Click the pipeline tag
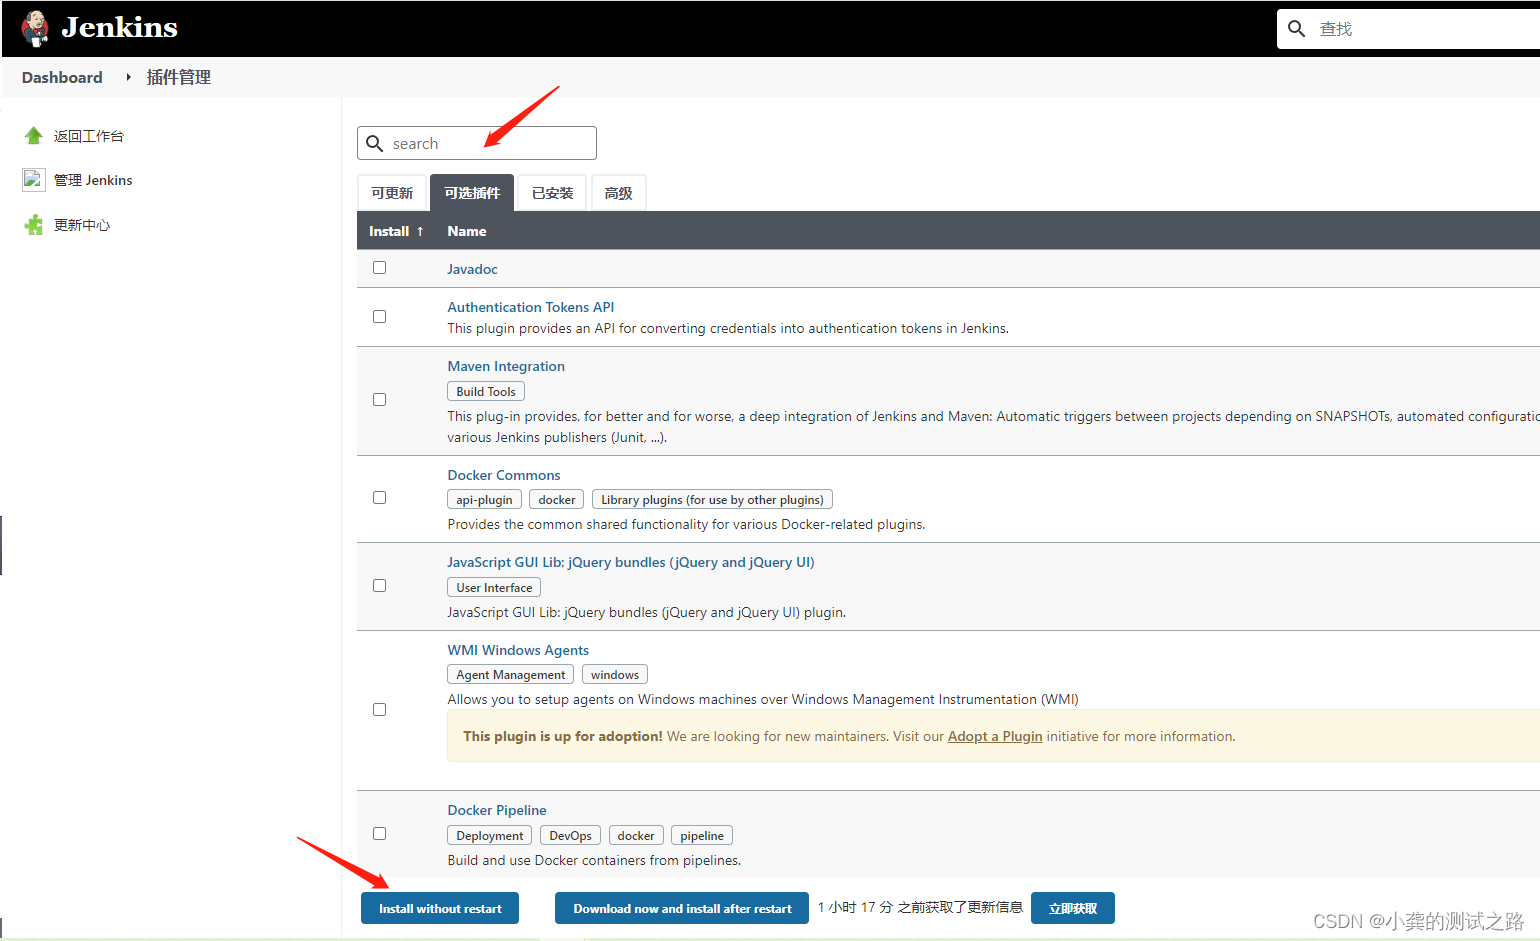Image resolution: width=1540 pixels, height=941 pixels. click(702, 836)
